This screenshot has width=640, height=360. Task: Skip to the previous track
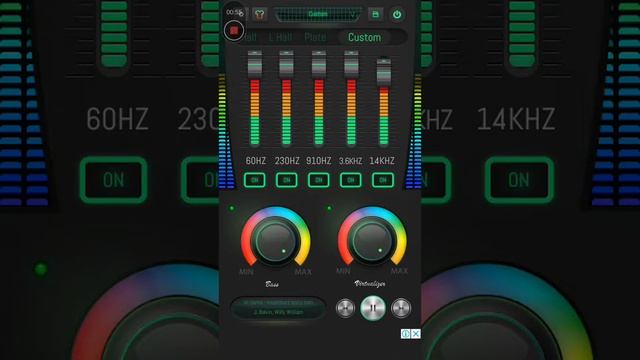pos(345,308)
